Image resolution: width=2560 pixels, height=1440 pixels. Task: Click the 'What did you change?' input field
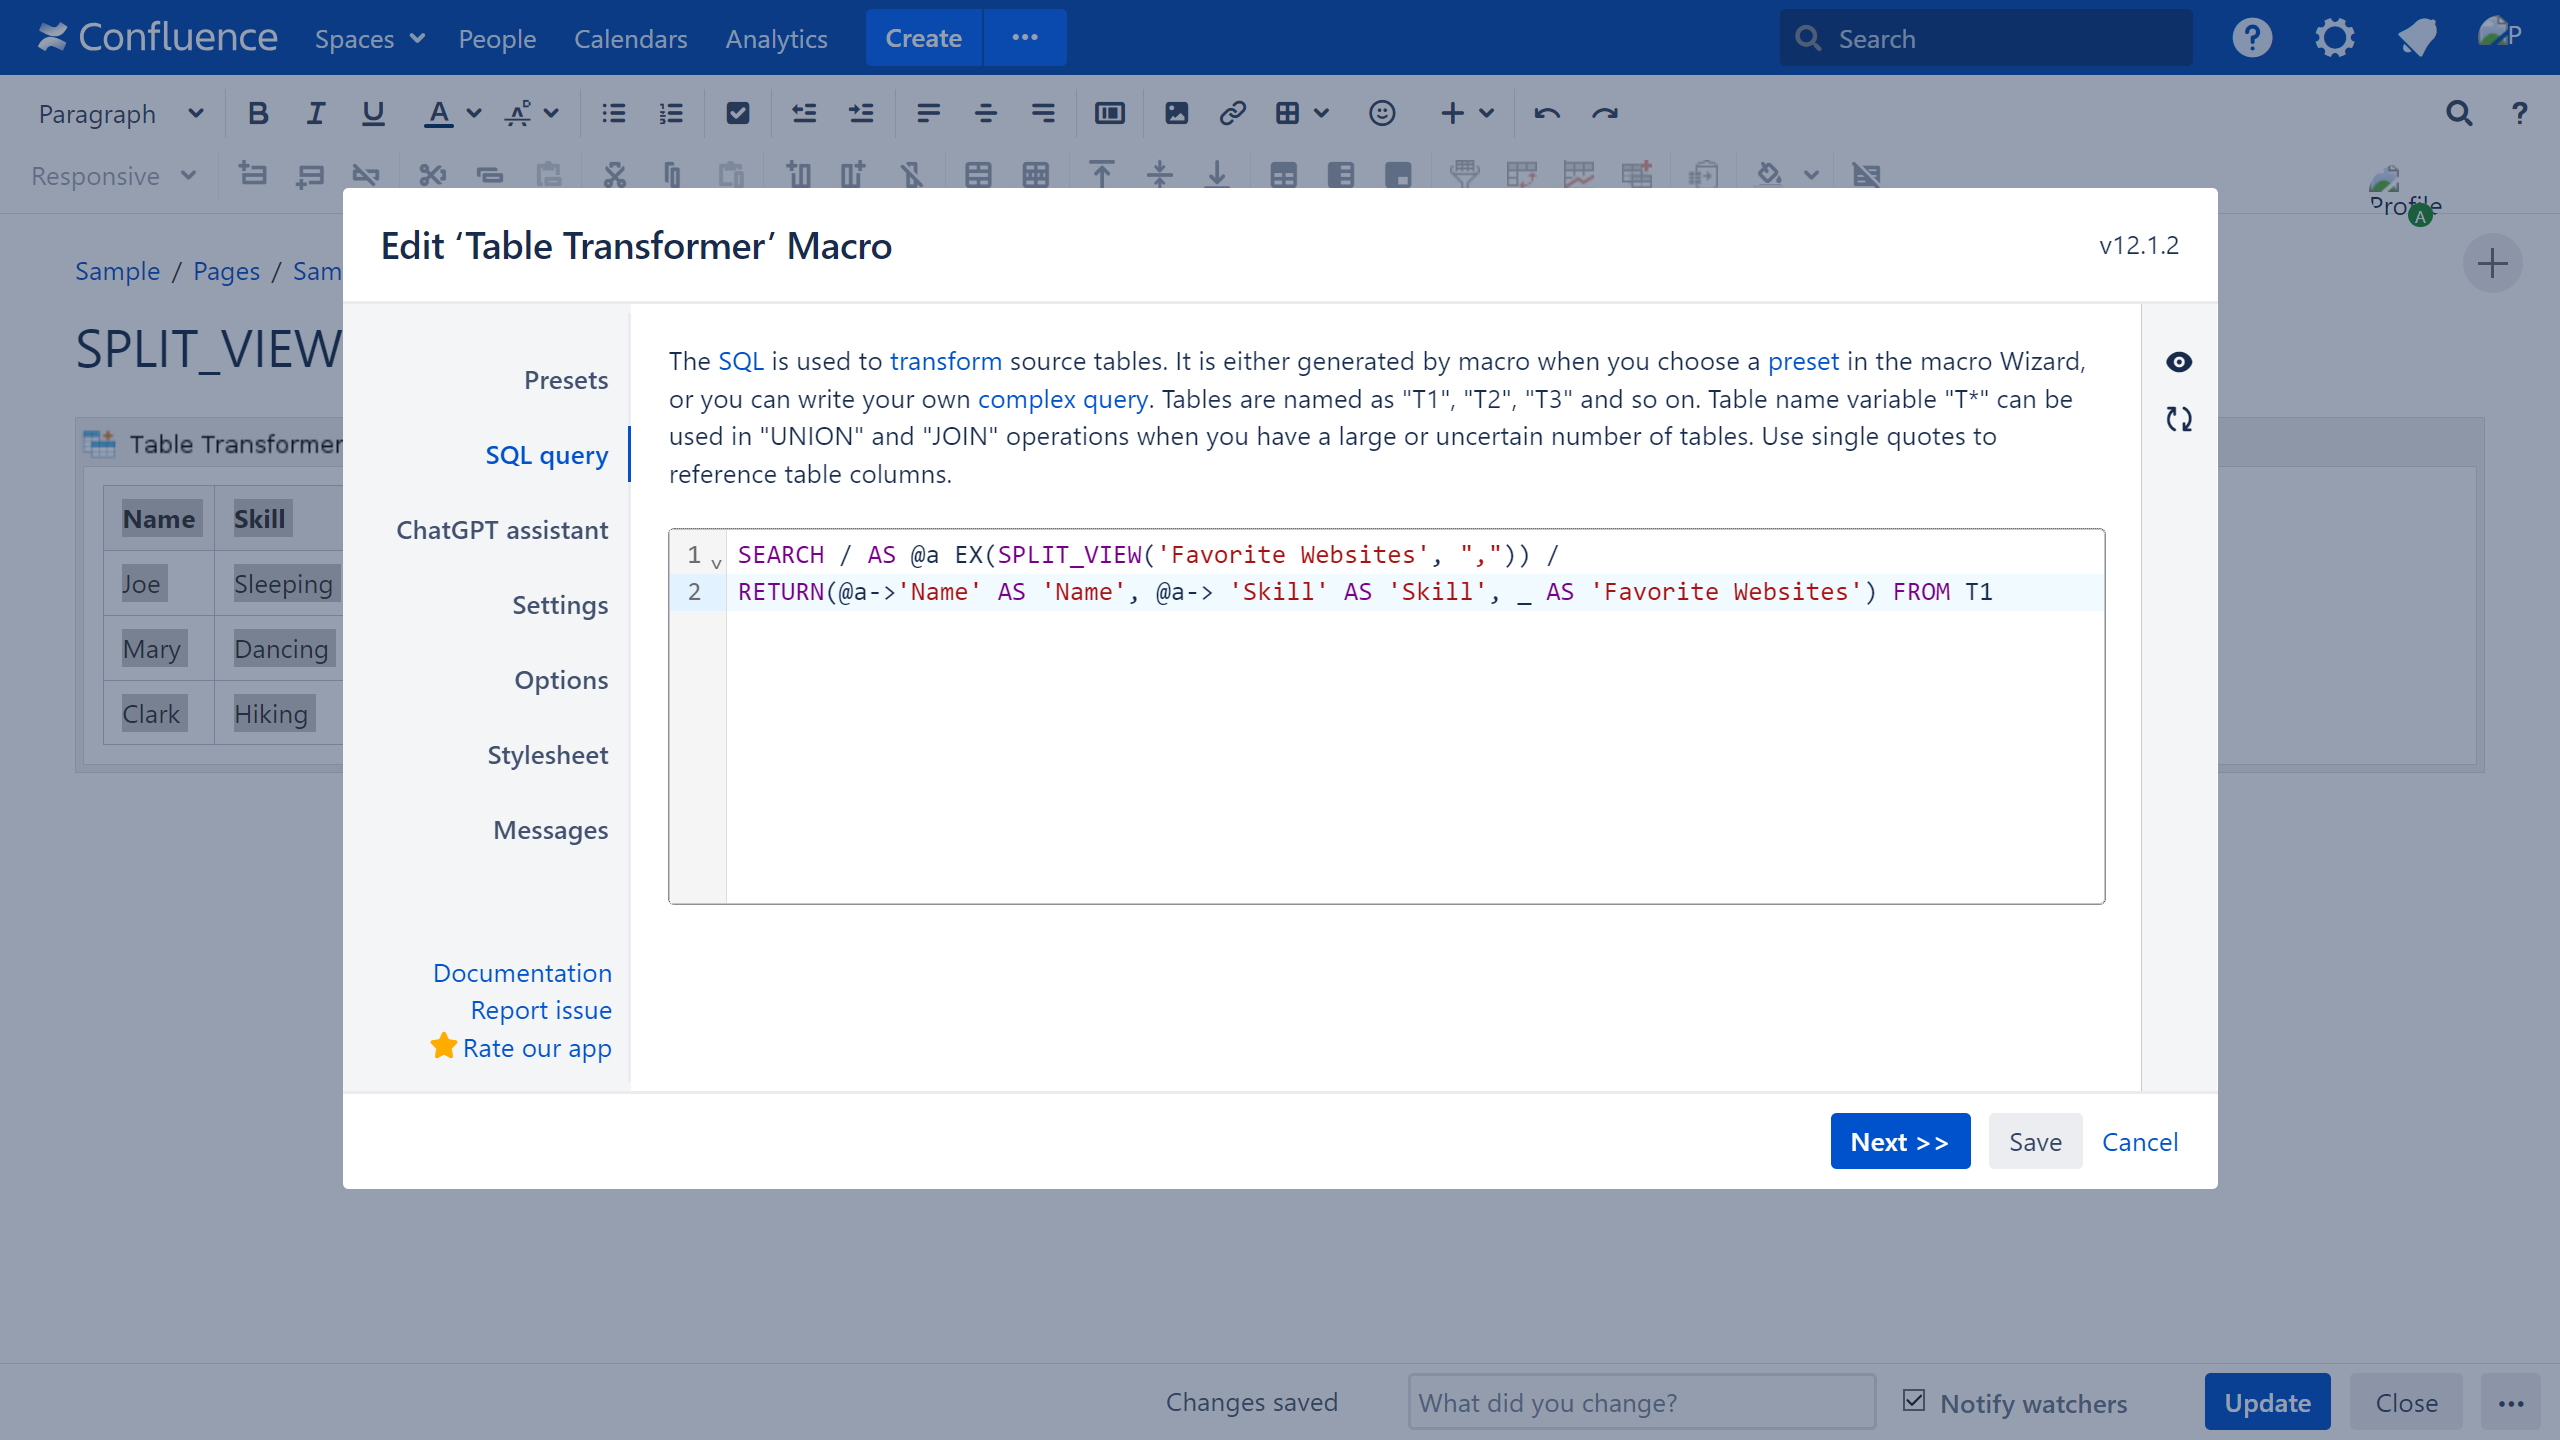pyautogui.click(x=1641, y=1402)
